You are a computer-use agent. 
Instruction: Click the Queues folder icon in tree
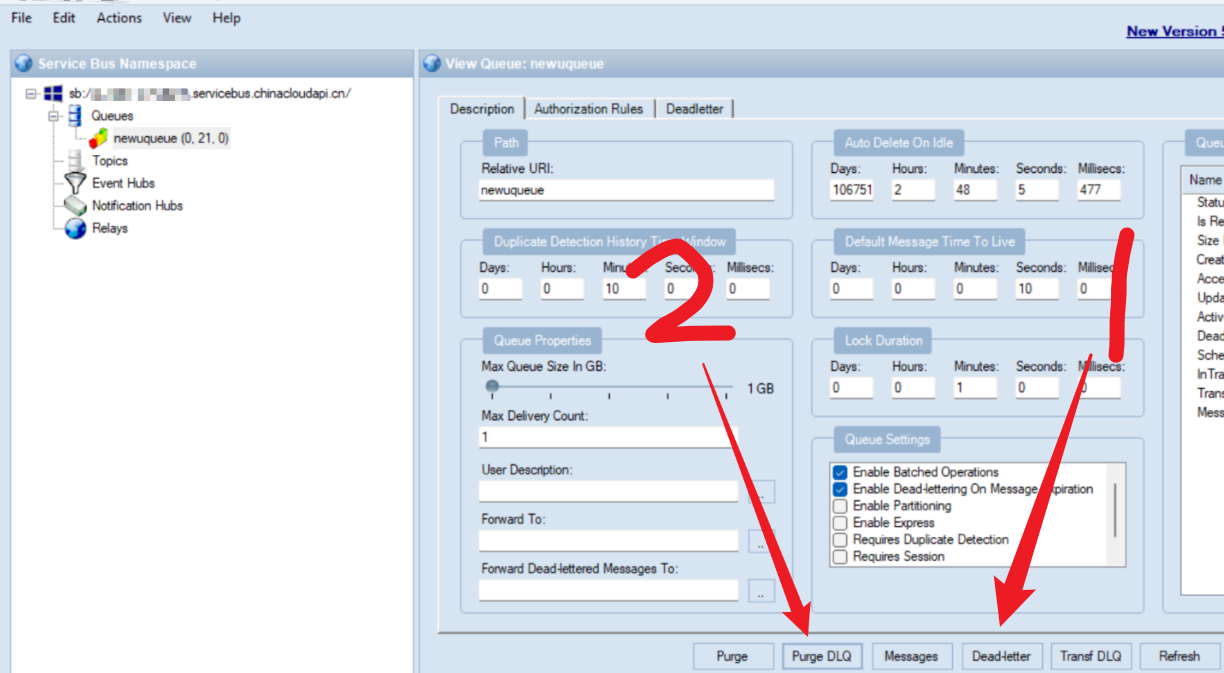click(74, 116)
